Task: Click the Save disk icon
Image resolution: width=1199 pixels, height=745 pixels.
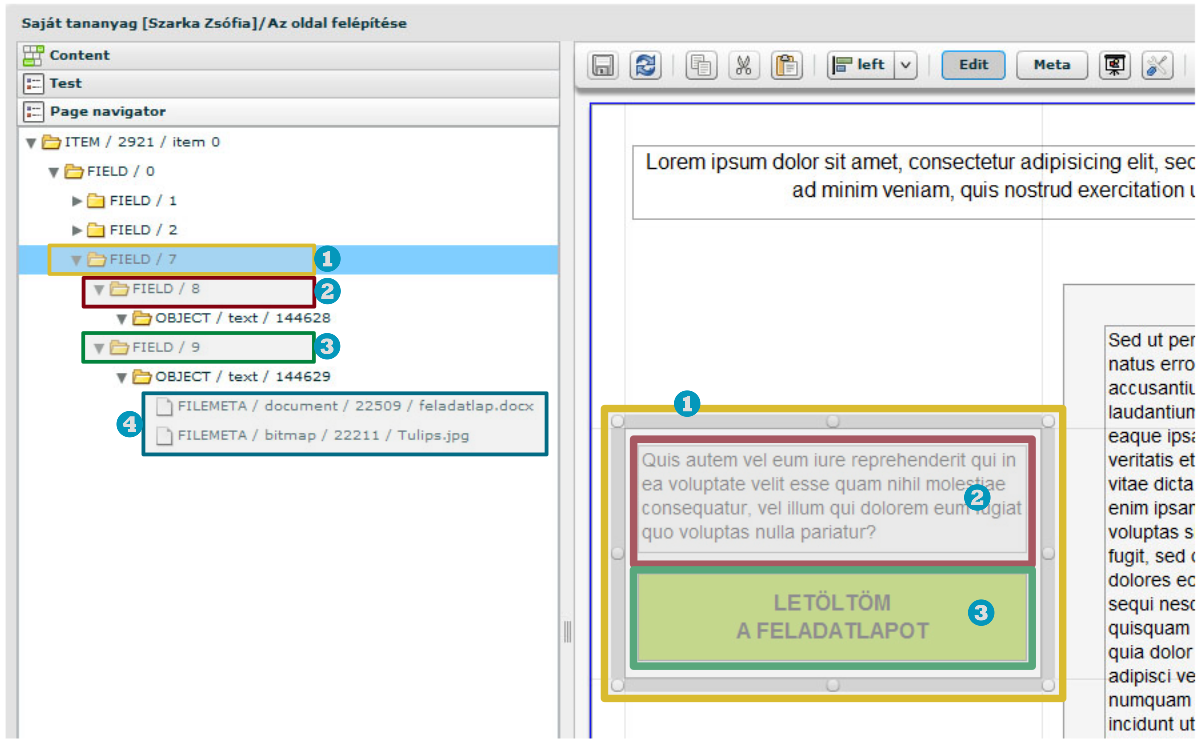Action: pos(603,66)
